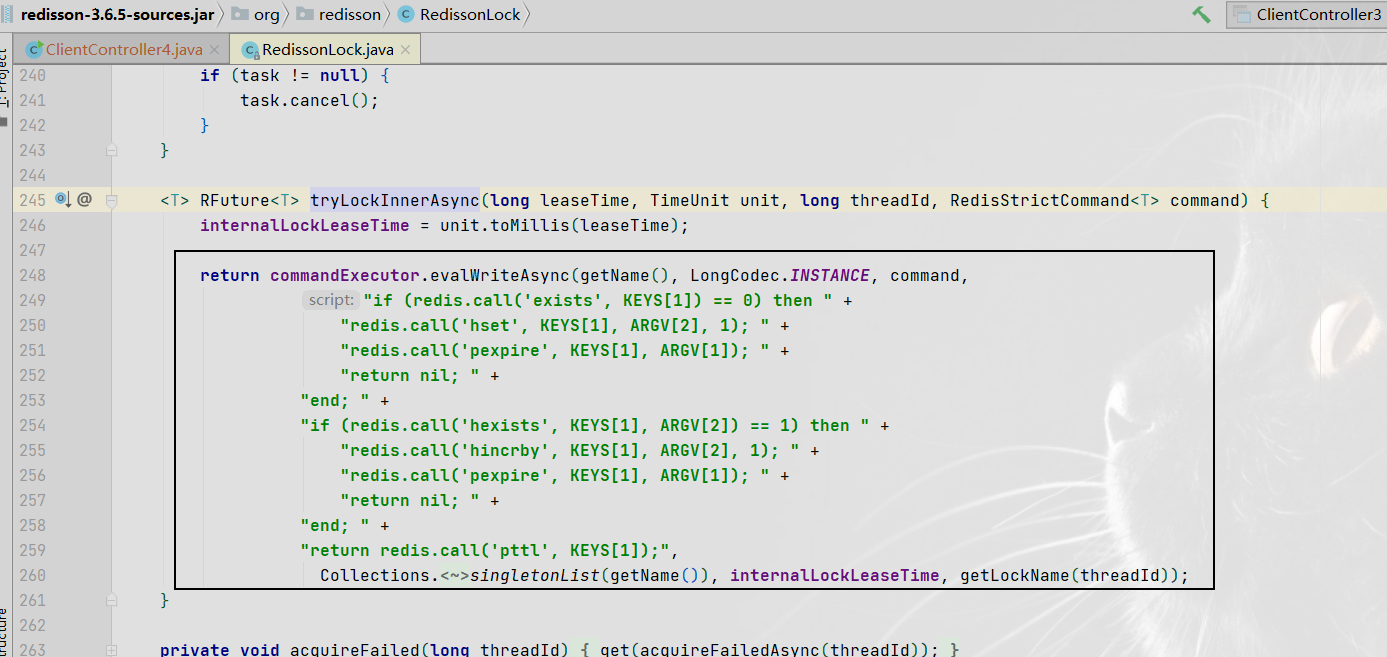Click the RedissonLock class breadcrumb
The image size is (1387, 657).
(470, 14)
